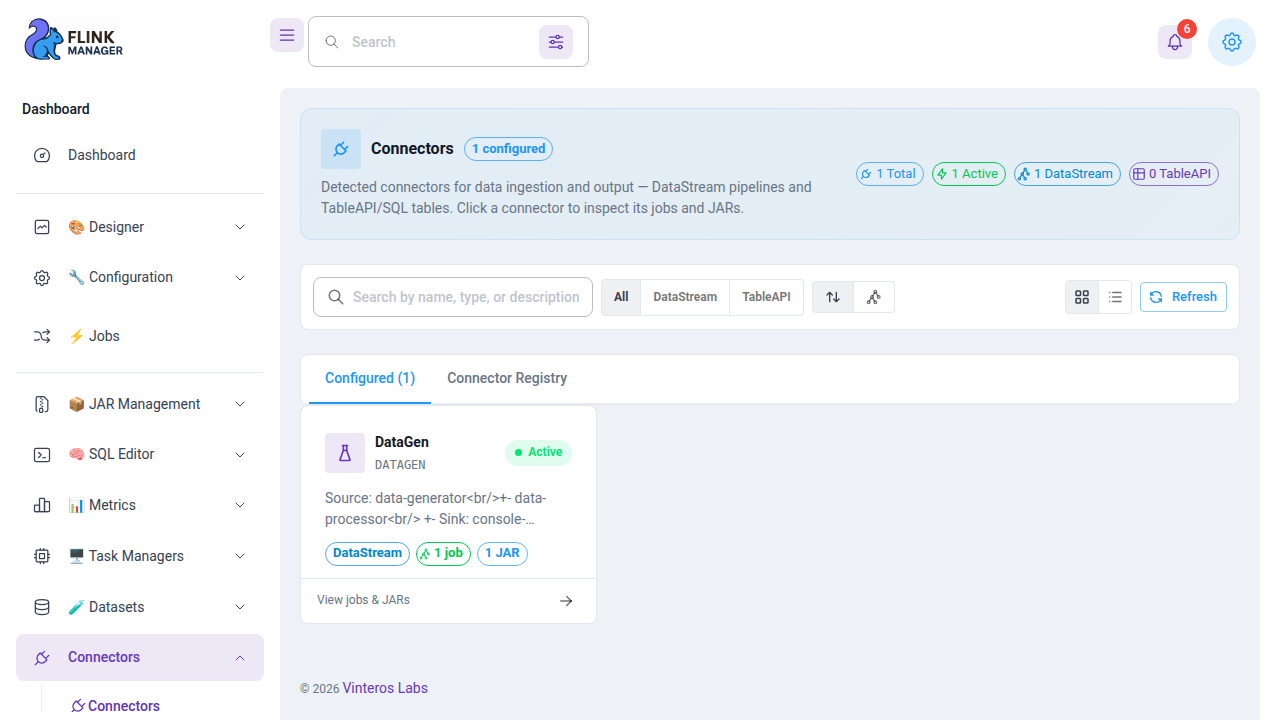Click the 1 Active status chip

pos(969,174)
